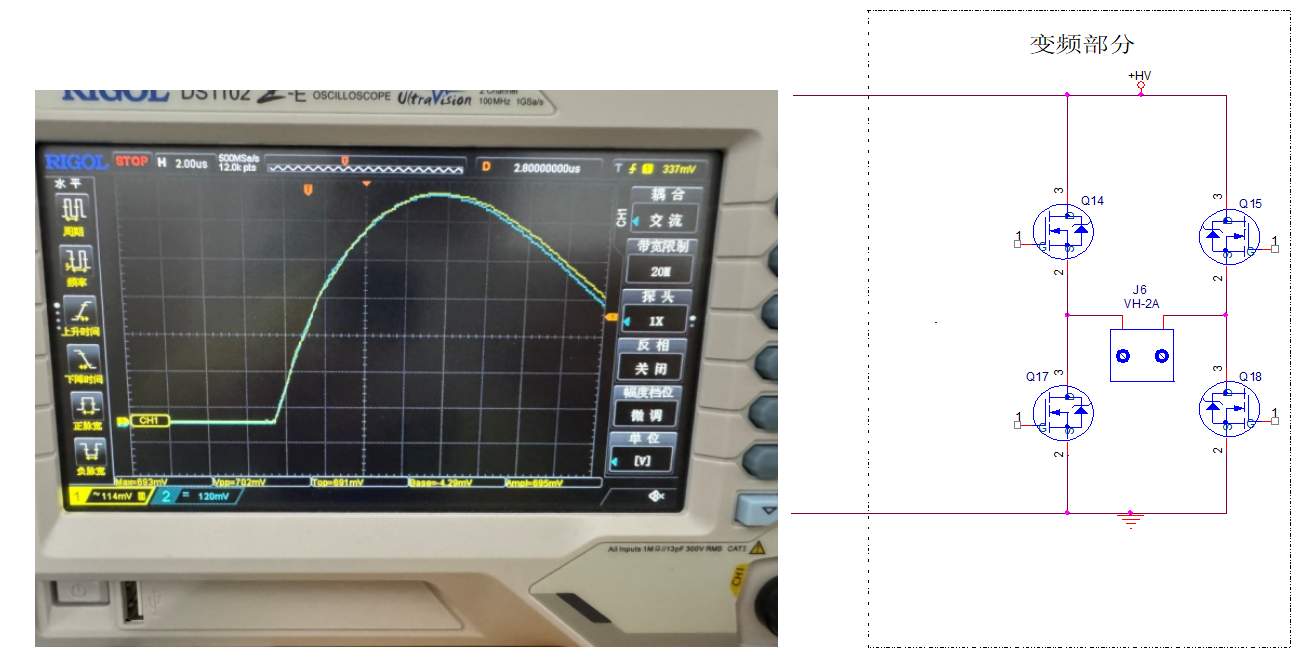1316x666 pixels.
Task: Click the Max=693mV measurement
Action: pyautogui.click(x=140, y=482)
